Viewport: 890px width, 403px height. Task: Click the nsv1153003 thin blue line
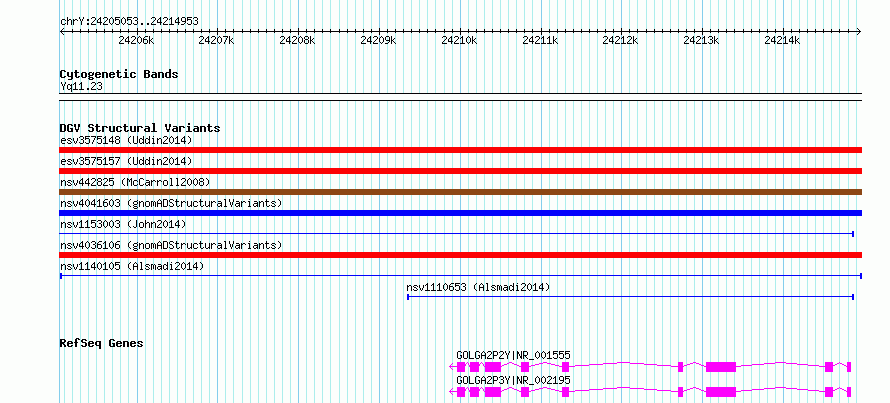coord(457,233)
